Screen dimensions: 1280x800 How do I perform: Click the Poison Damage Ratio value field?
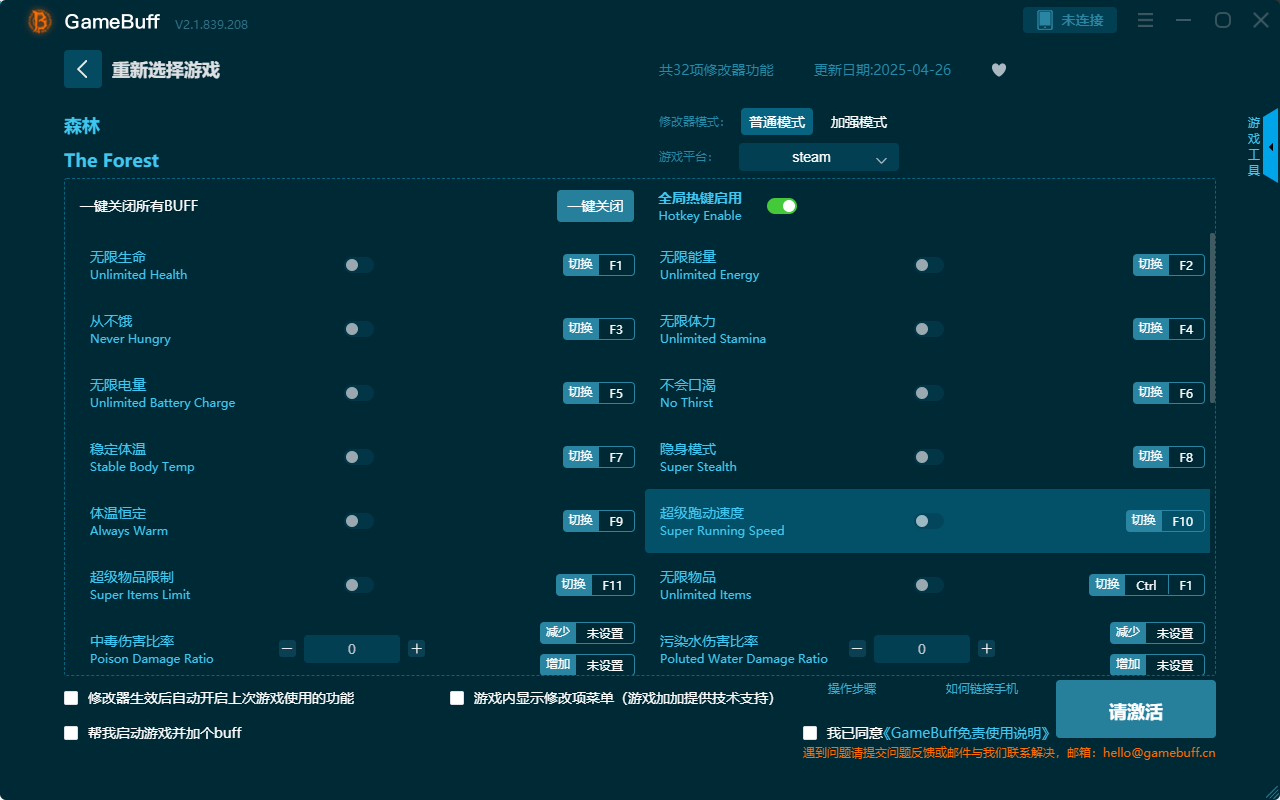[352, 648]
